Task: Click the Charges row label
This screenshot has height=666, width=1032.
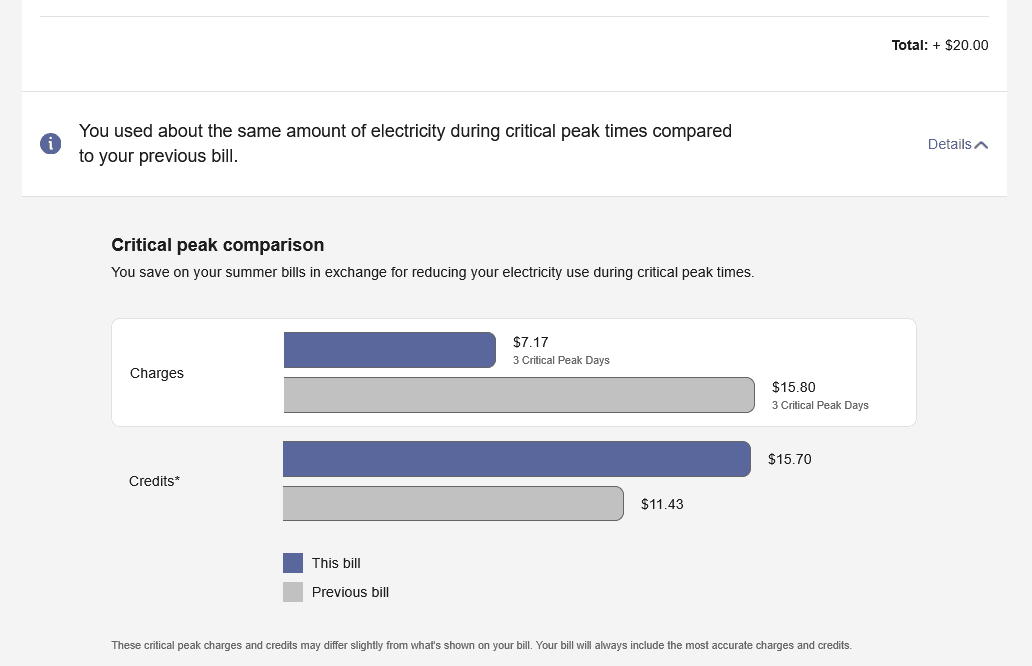Action: pyautogui.click(x=156, y=373)
